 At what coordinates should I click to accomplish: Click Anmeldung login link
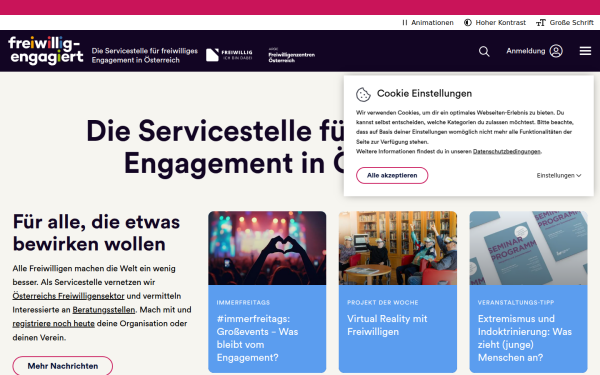(525, 51)
